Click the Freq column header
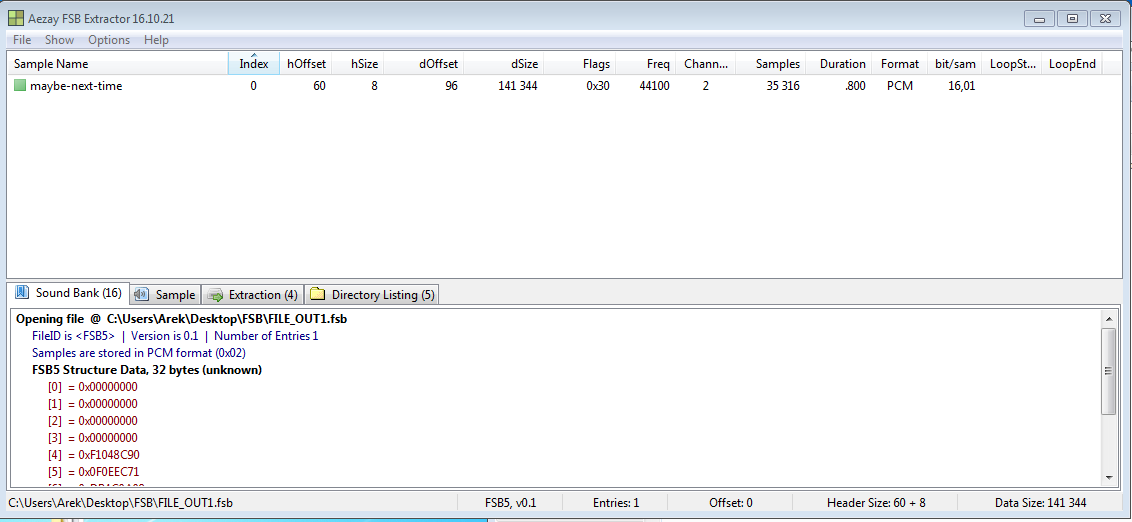 coord(657,64)
